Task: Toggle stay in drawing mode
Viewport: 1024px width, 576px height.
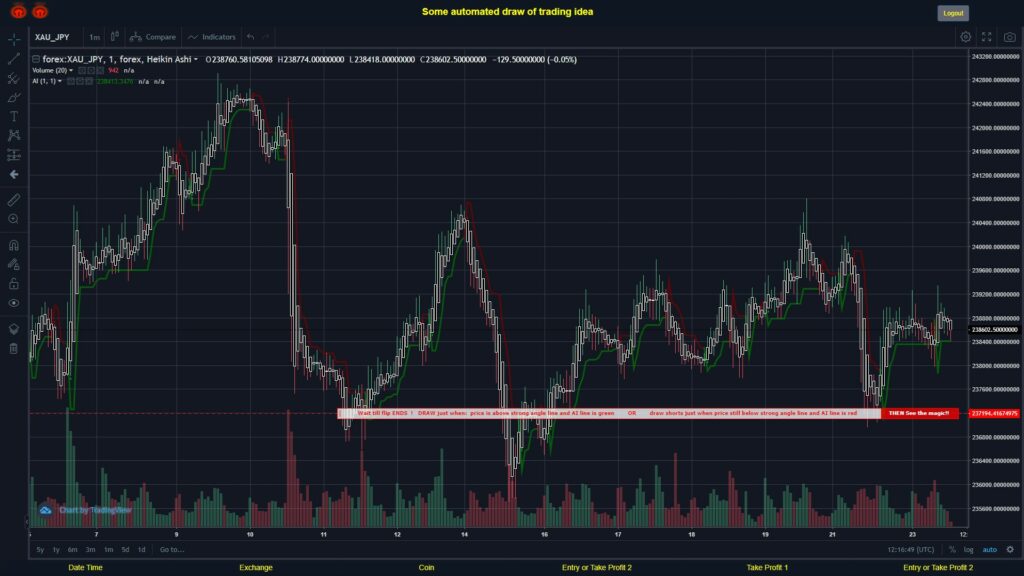Action: 14,264
